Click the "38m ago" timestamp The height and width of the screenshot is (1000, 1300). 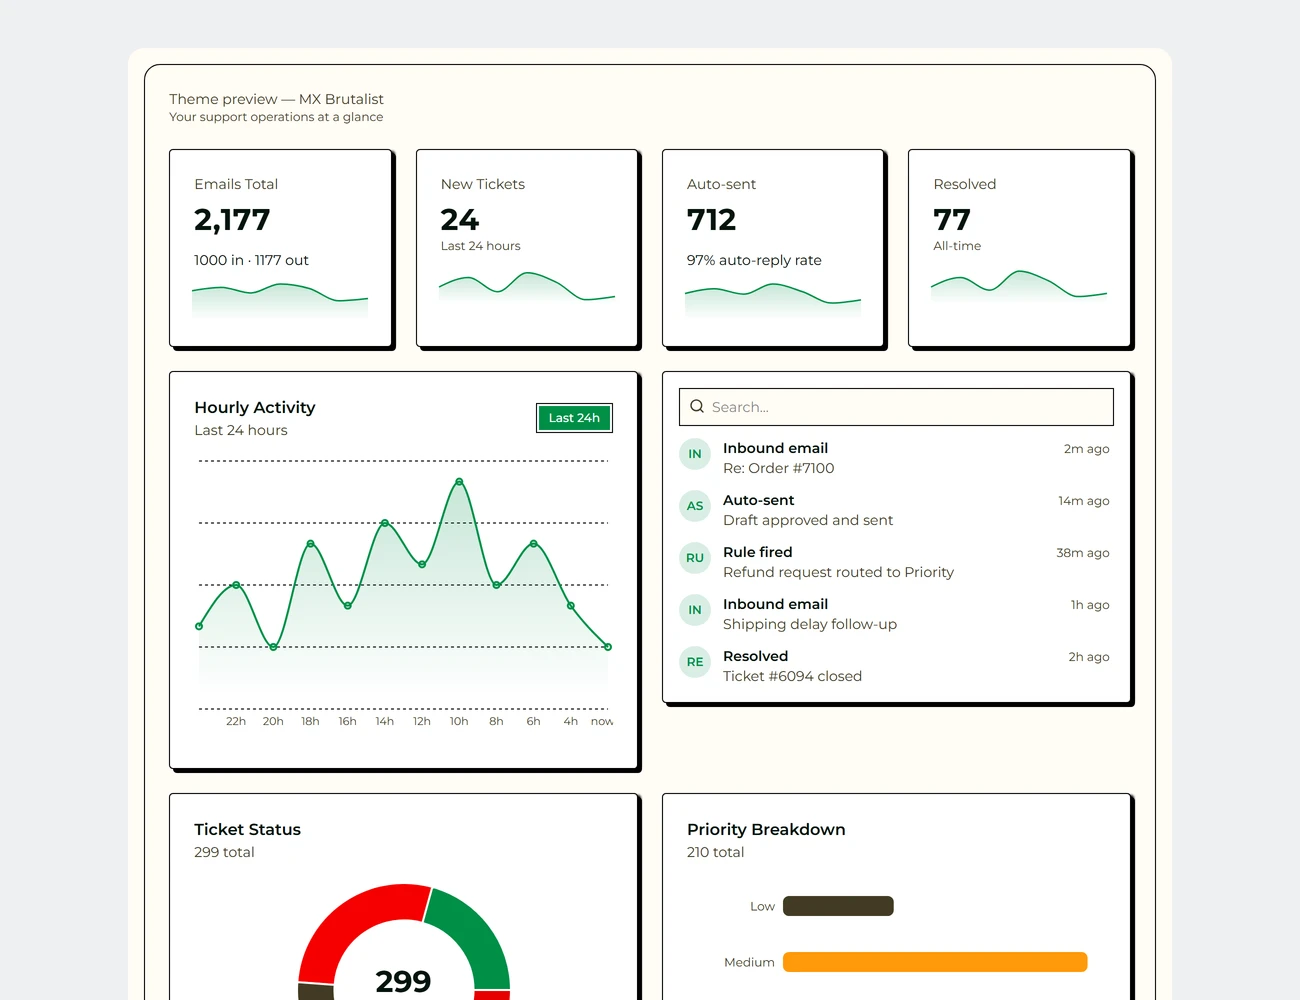tap(1083, 553)
